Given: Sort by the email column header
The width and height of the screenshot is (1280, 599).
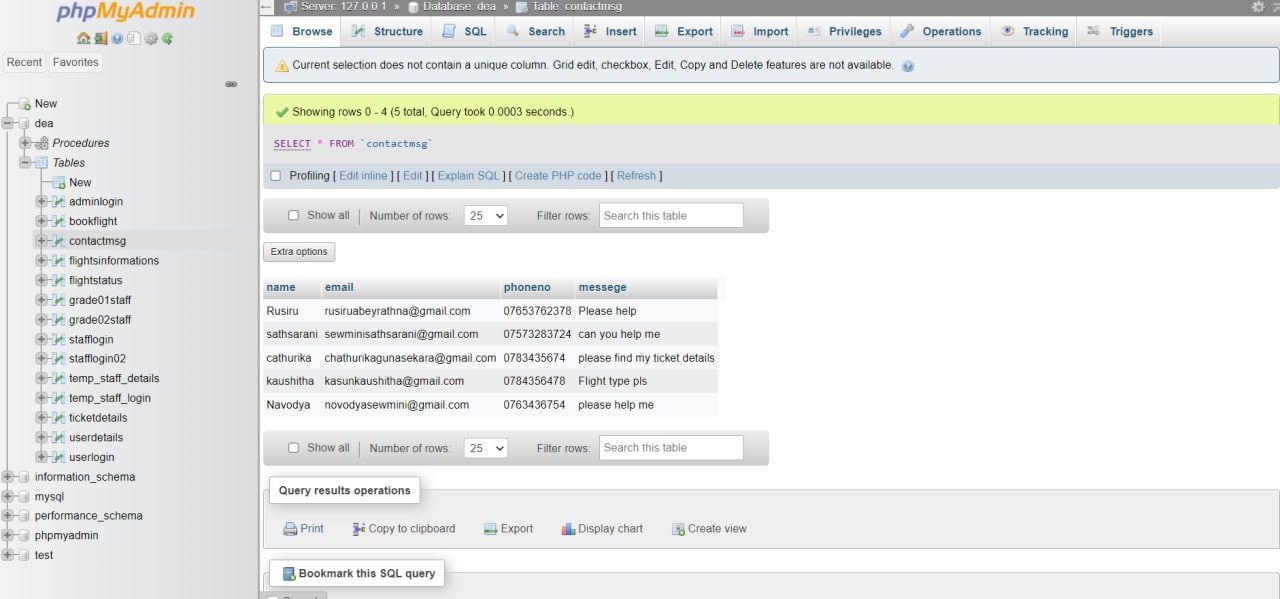Looking at the screenshot, I should point(339,287).
